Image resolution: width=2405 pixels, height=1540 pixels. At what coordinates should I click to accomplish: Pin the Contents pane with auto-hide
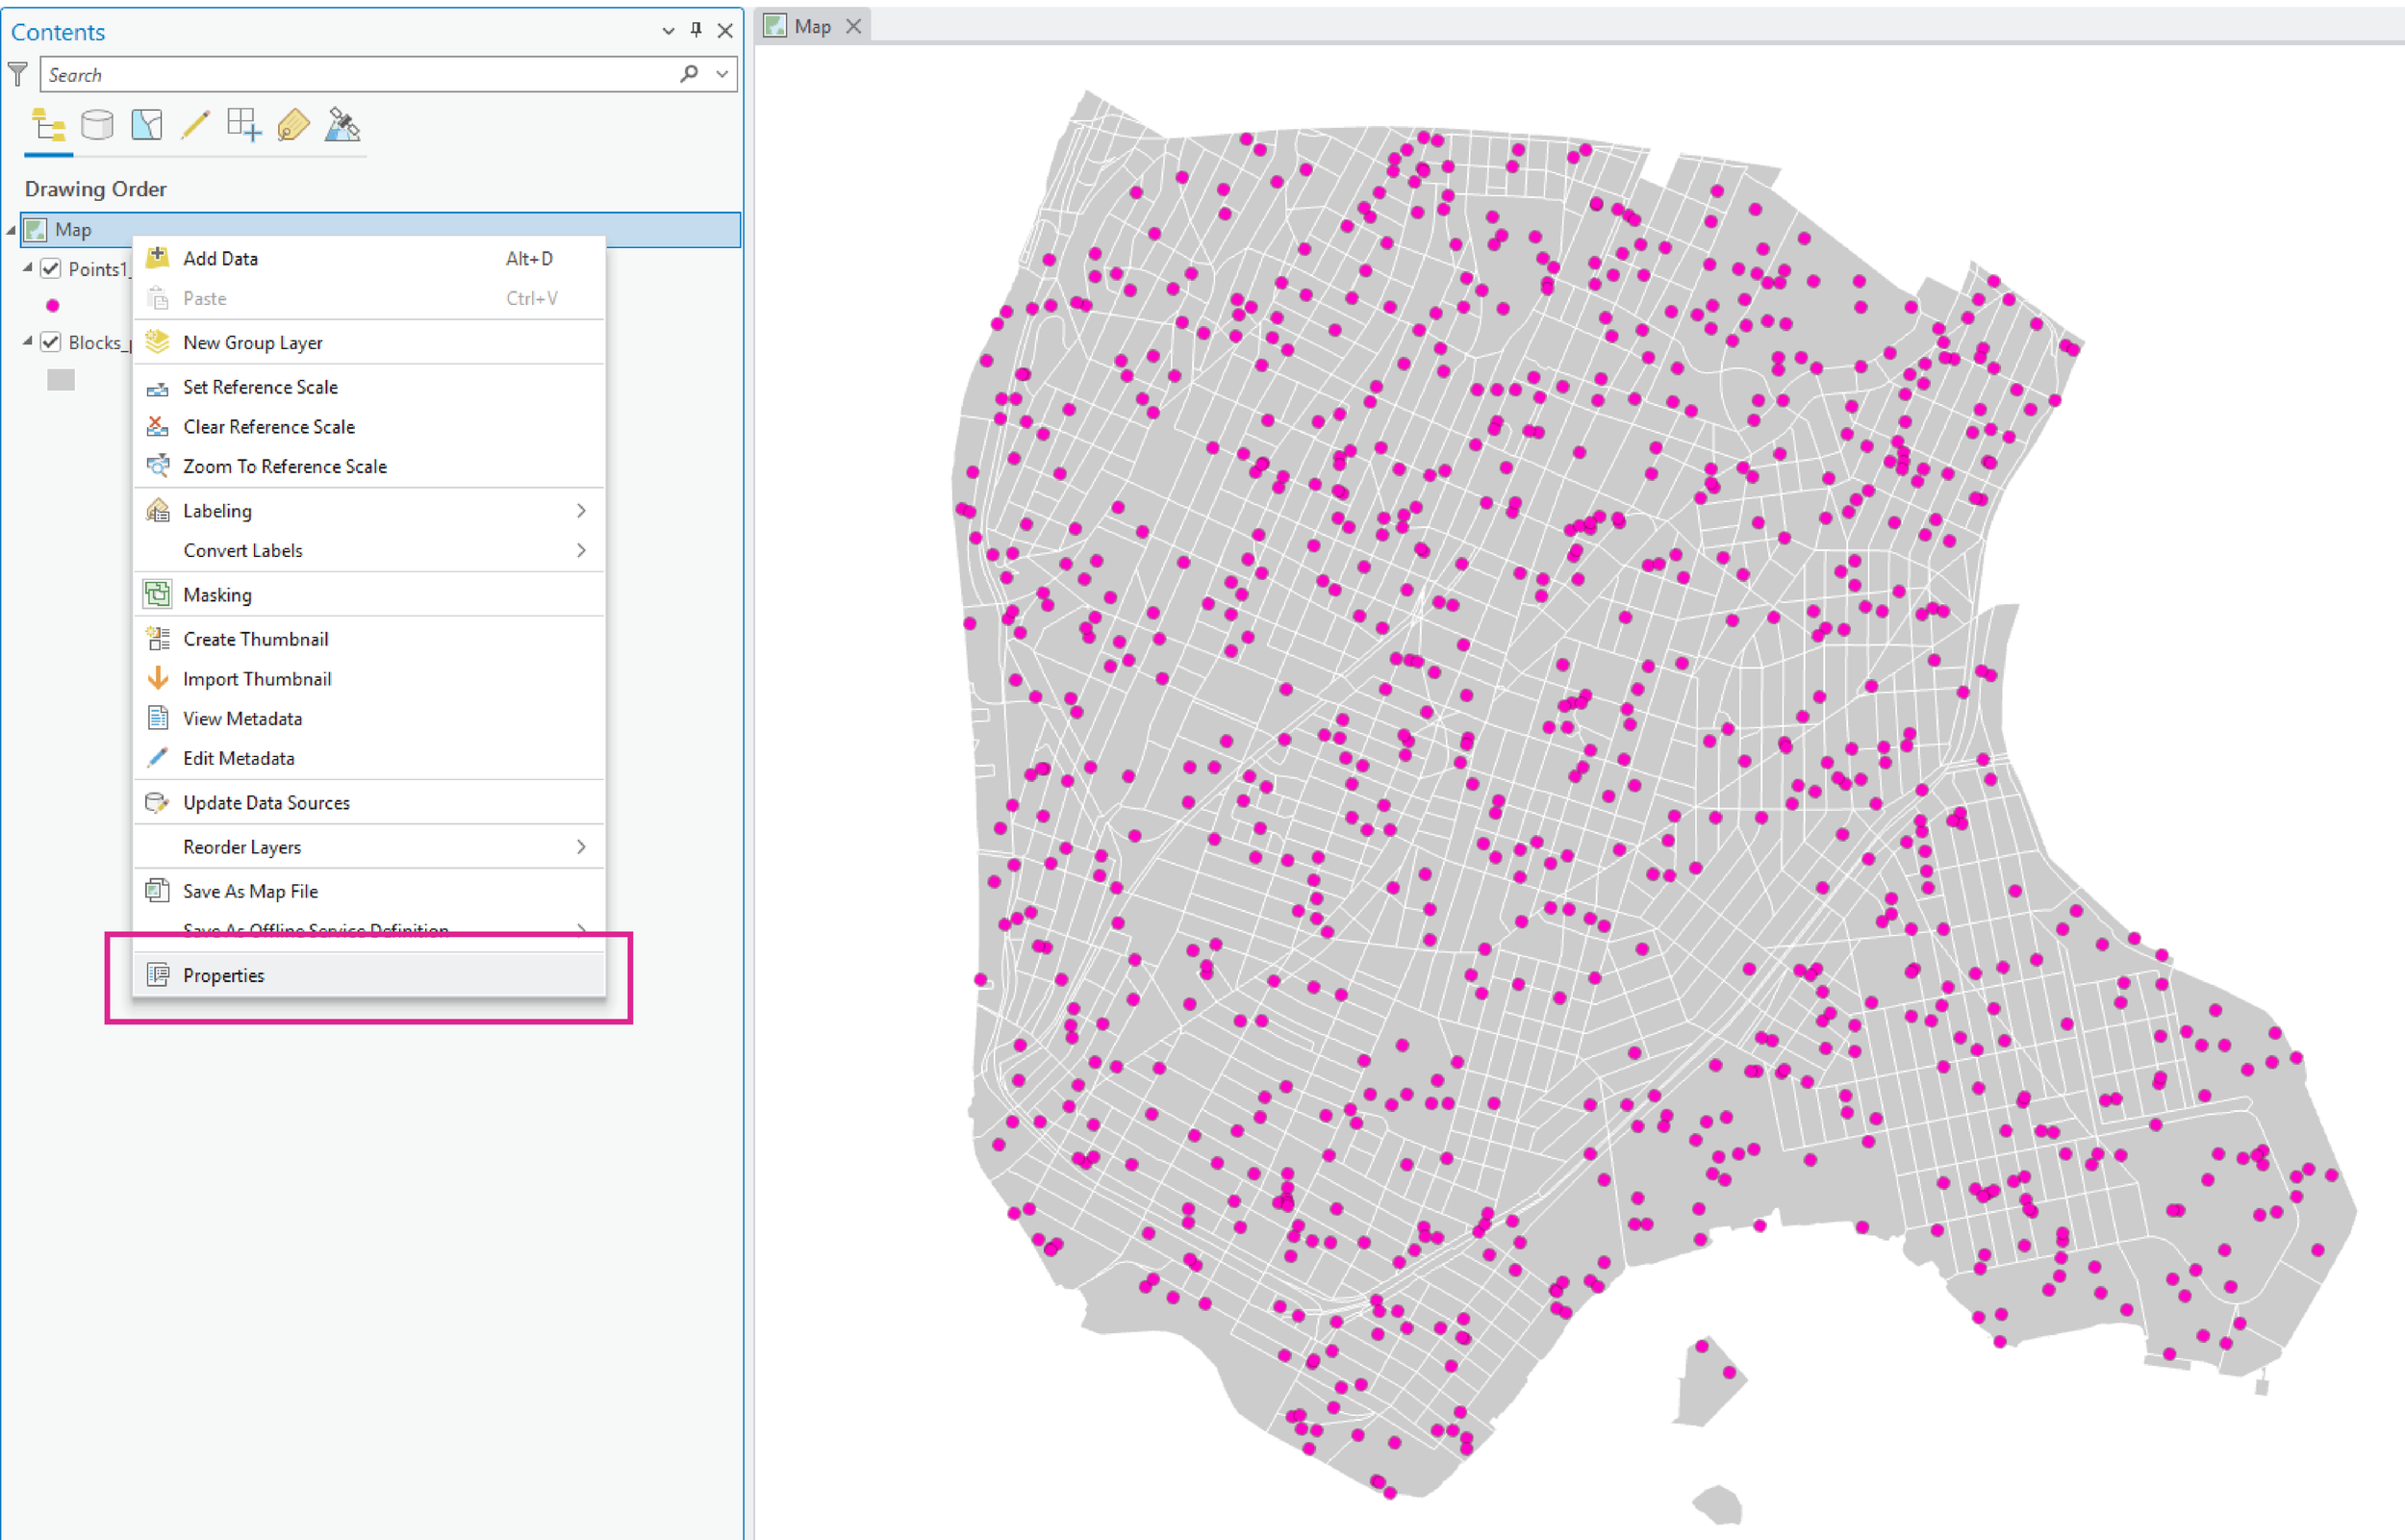[696, 30]
